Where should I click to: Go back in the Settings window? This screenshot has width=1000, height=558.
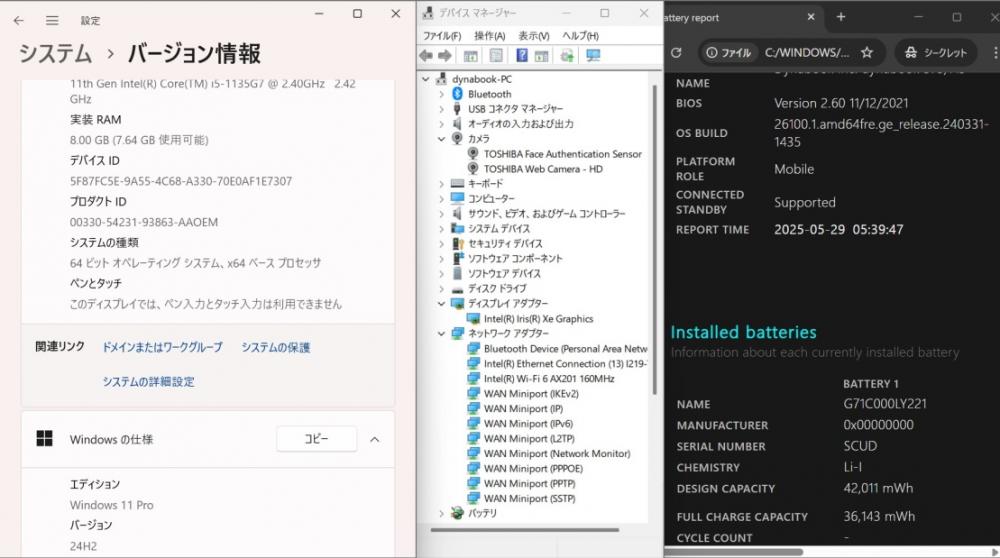pyautogui.click(x=18, y=20)
